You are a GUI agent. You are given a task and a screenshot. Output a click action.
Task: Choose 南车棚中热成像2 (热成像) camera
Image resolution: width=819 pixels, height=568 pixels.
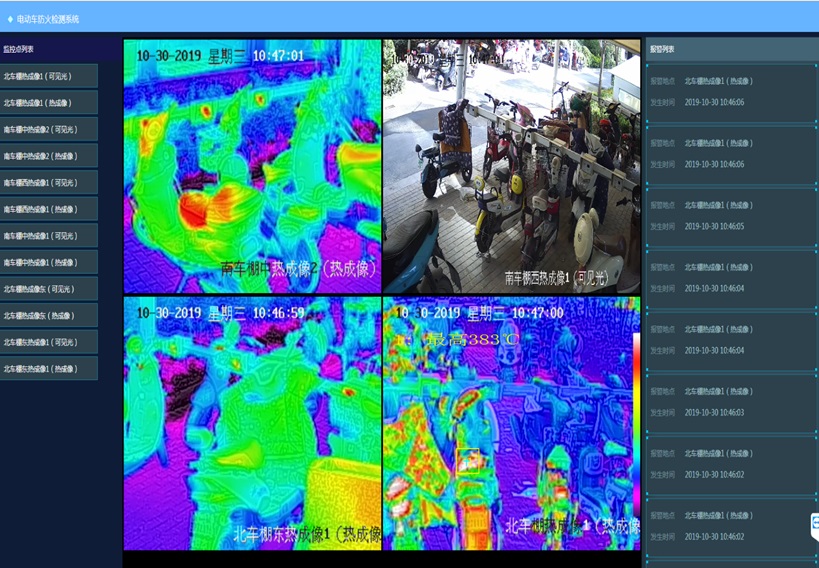click(x=49, y=156)
